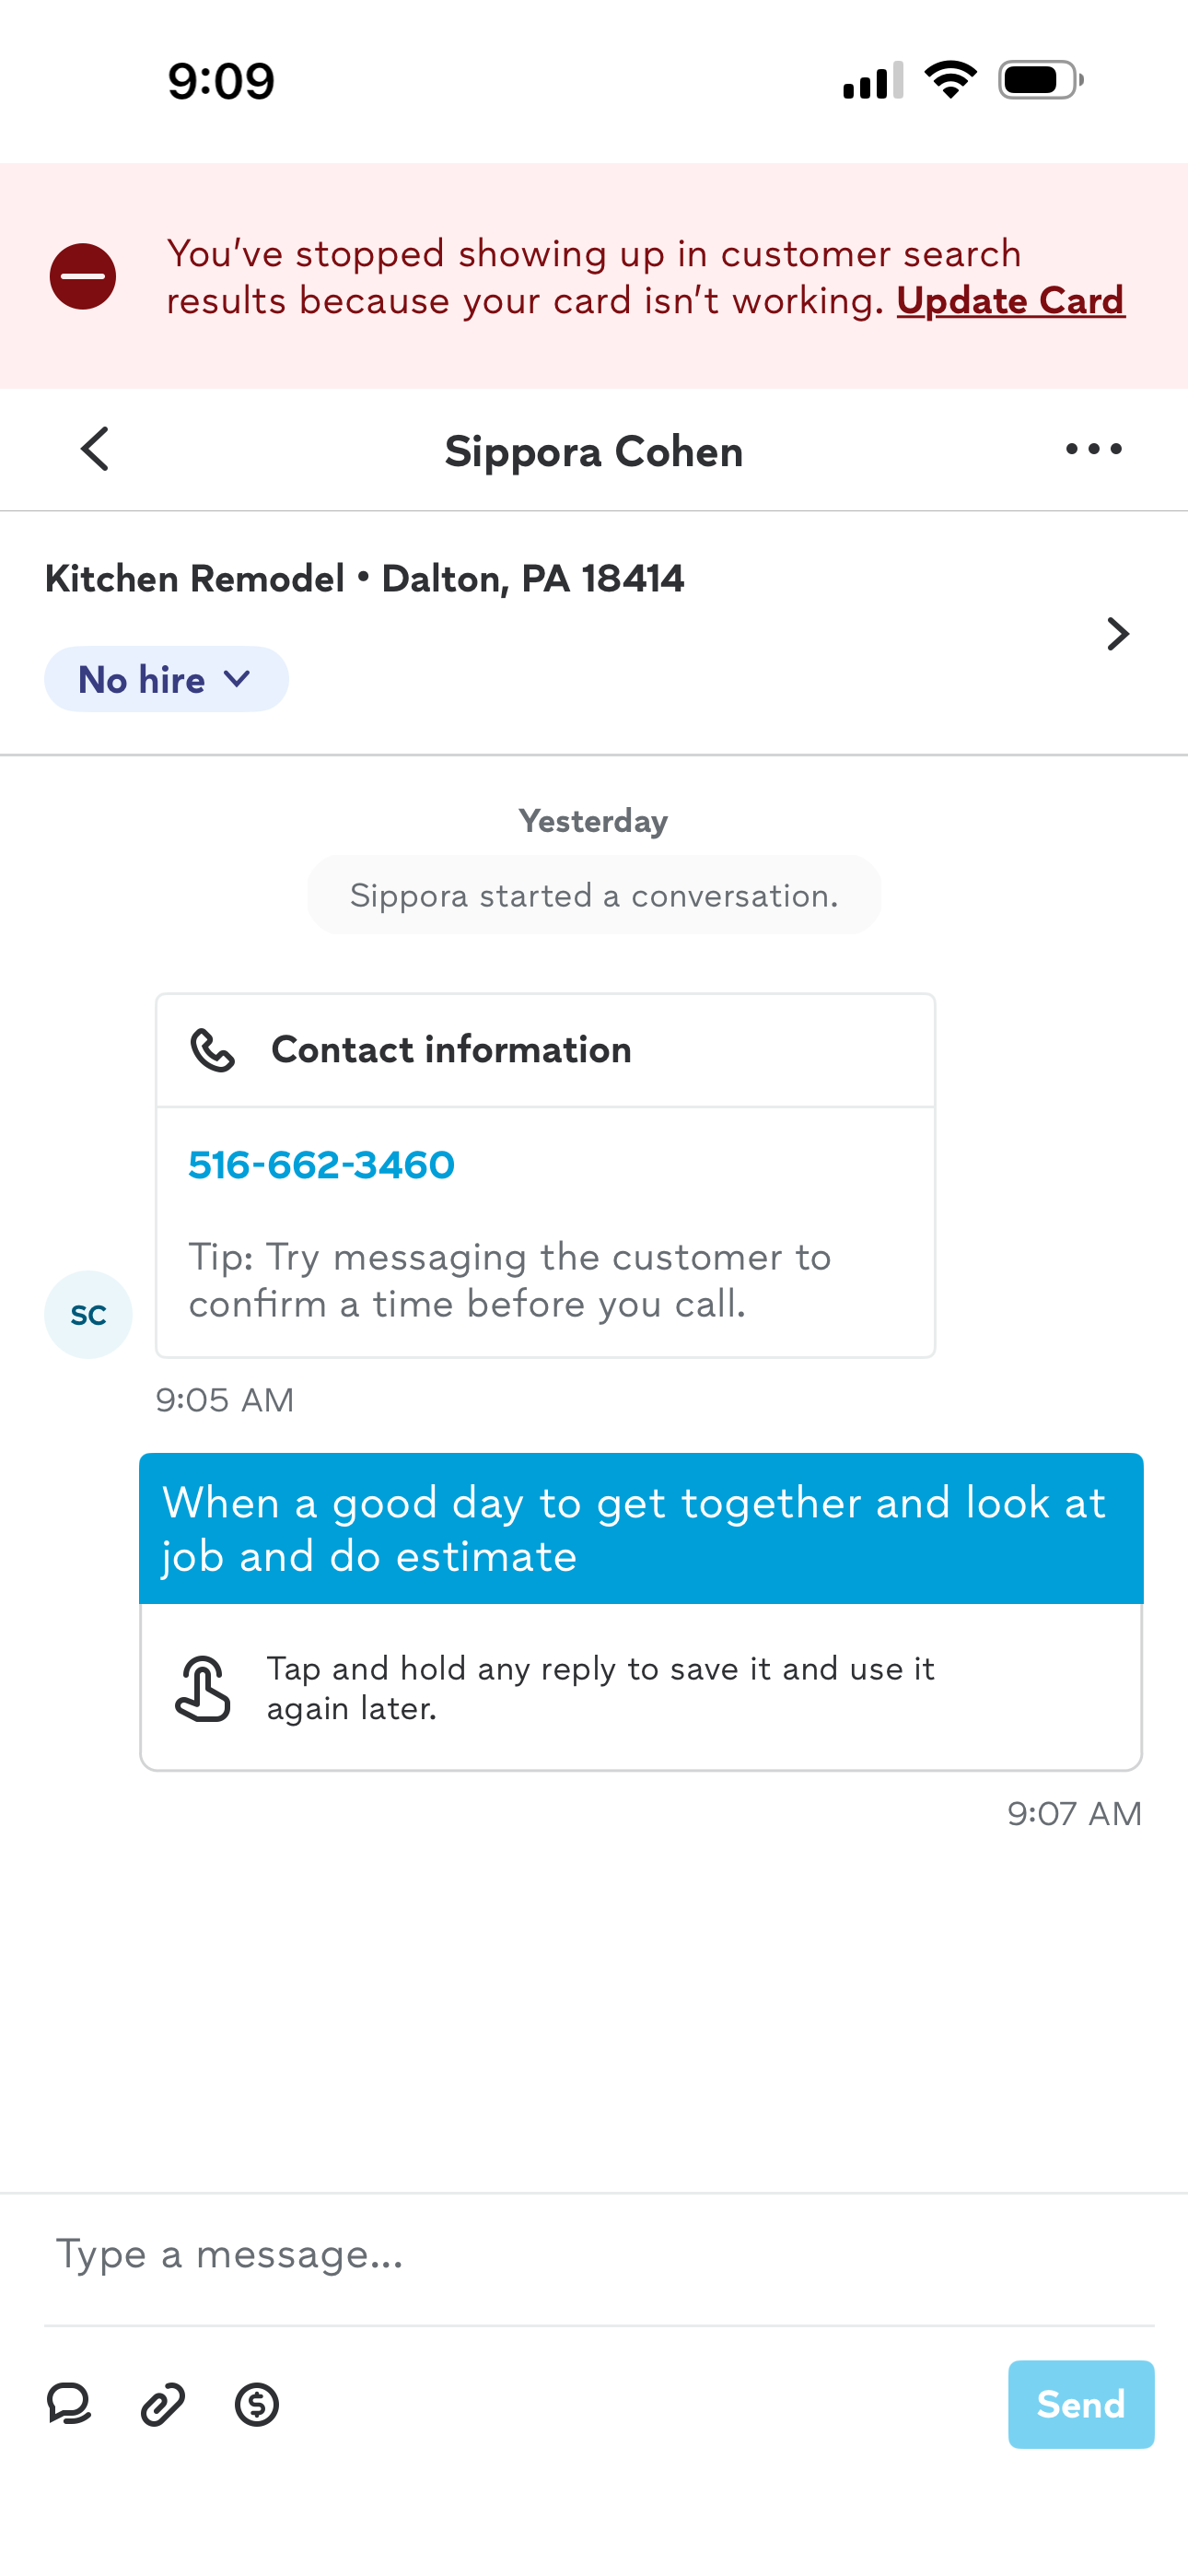The image size is (1188, 2576).
Task: Tap the back arrow icon
Action: (95, 449)
